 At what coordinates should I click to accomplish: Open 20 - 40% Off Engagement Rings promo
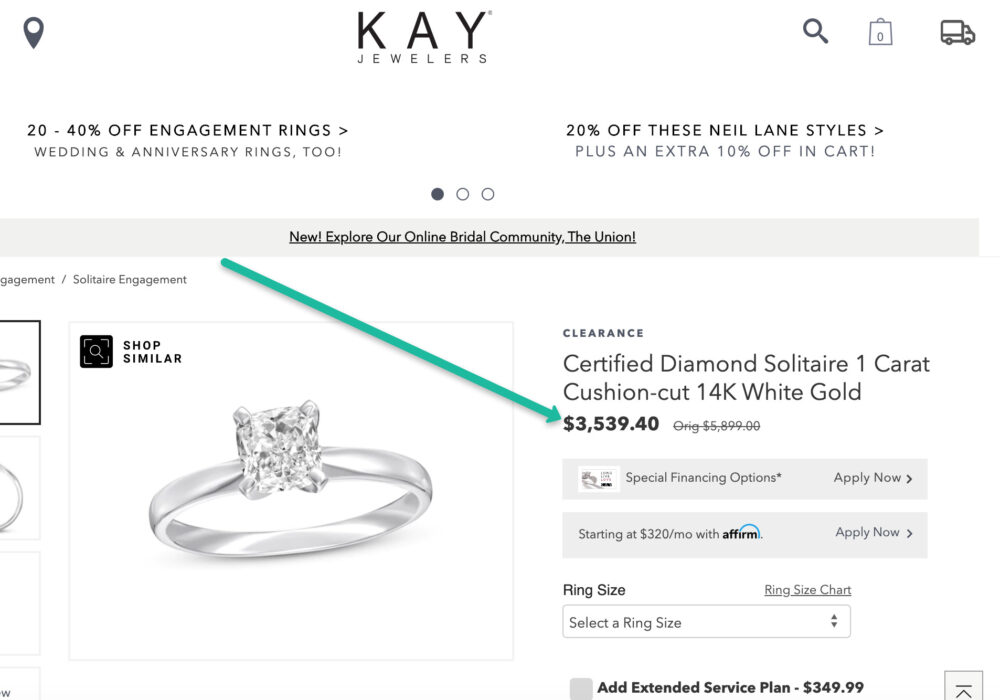click(188, 131)
